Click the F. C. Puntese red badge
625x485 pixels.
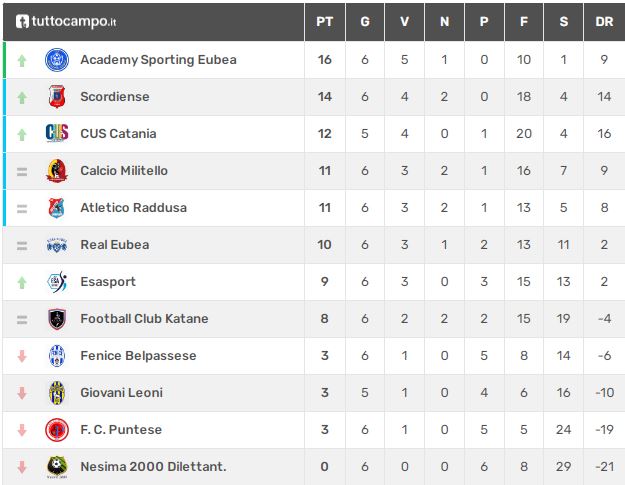[x=57, y=430]
